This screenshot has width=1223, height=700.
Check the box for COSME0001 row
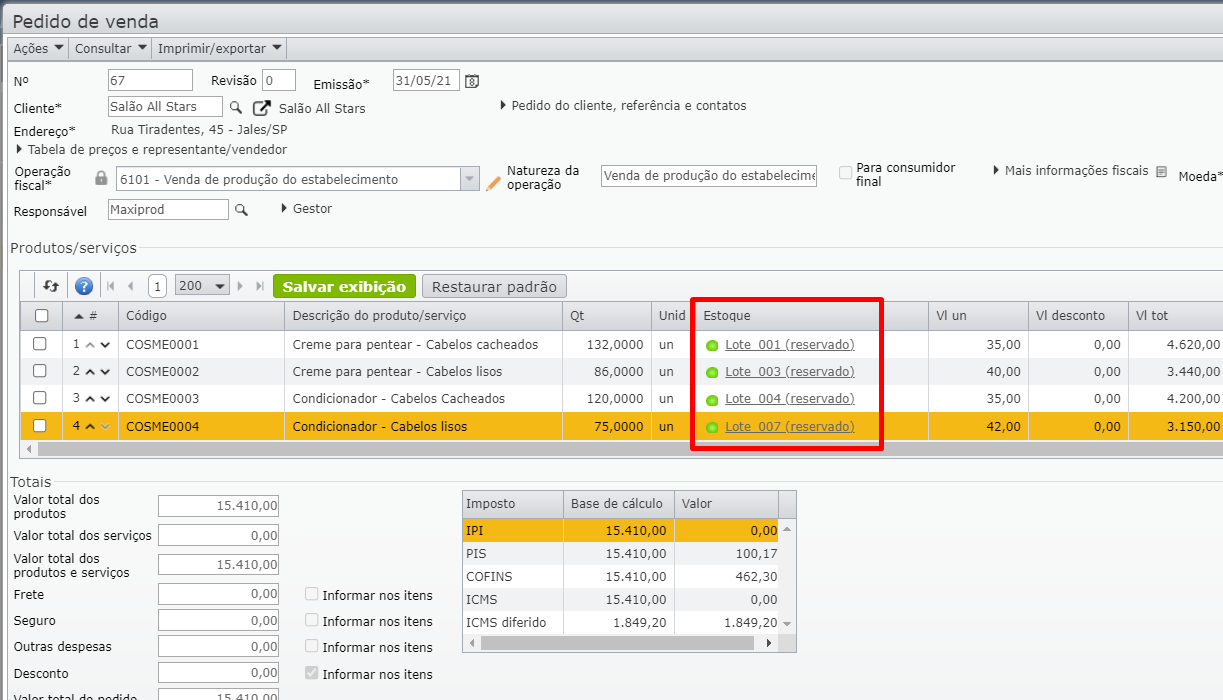tap(40, 344)
